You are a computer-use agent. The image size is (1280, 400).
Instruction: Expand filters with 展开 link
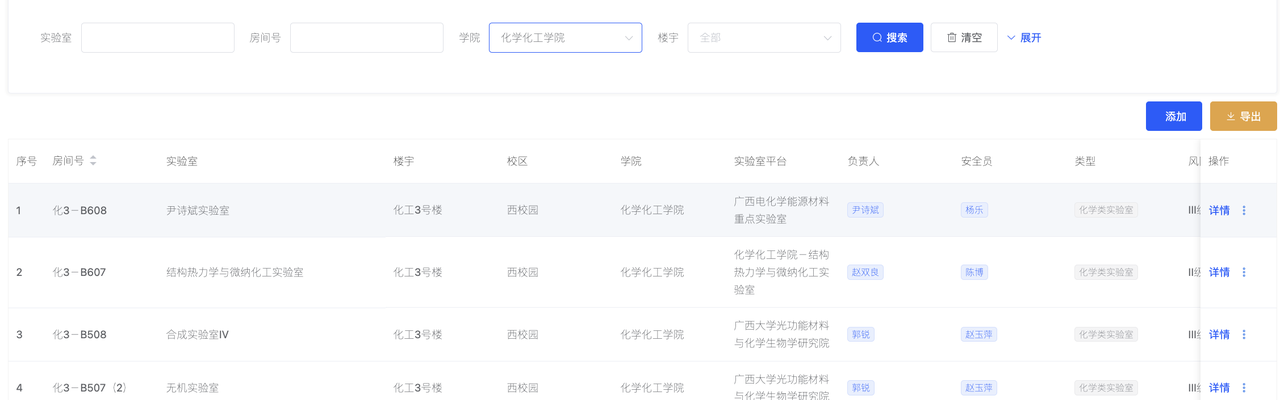(x=1024, y=37)
